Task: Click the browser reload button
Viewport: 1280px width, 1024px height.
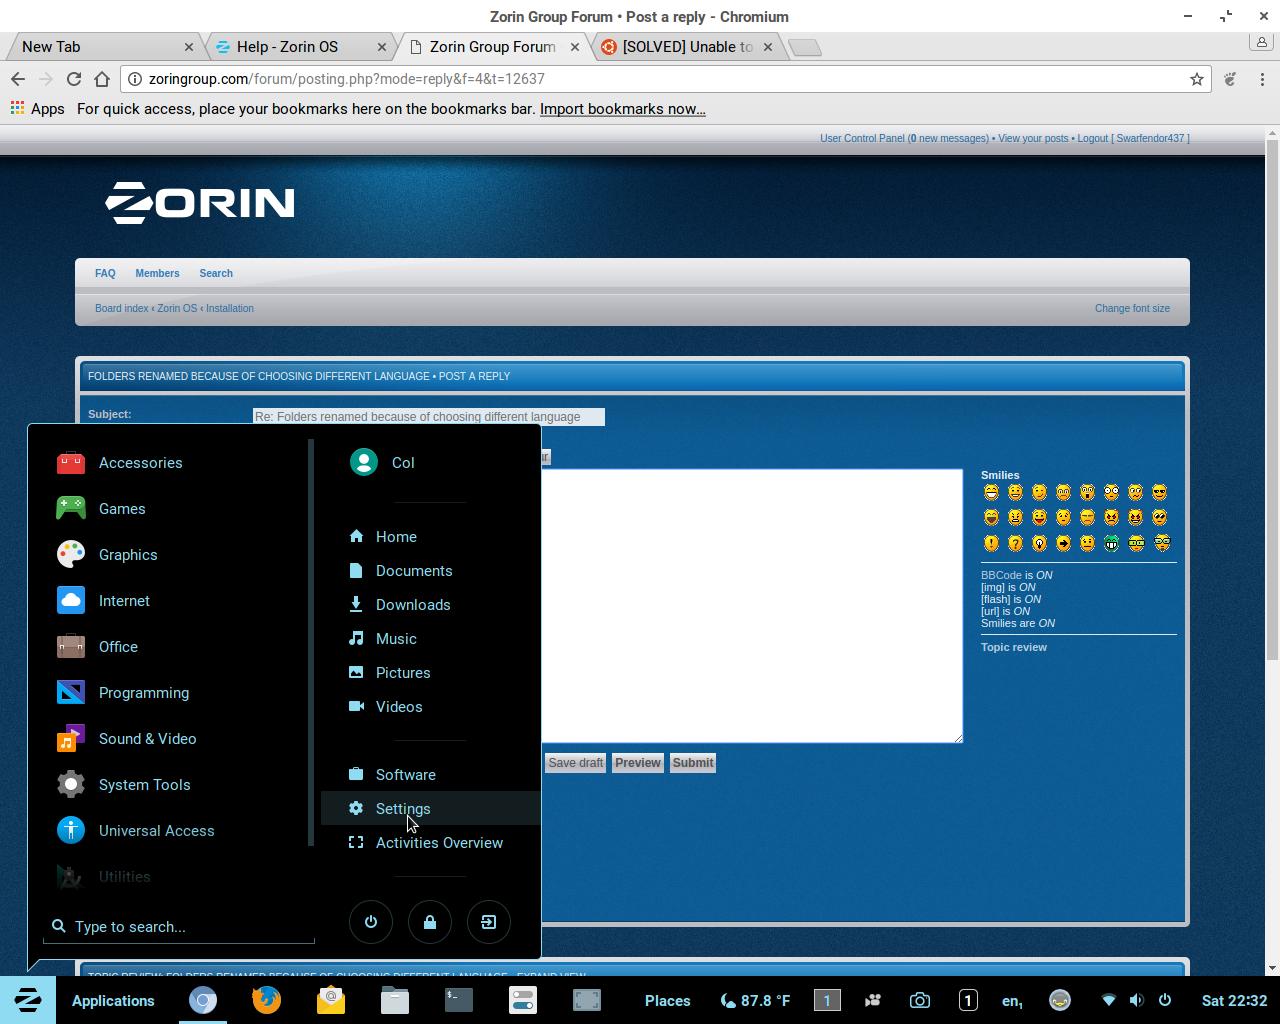Action: [73, 79]
